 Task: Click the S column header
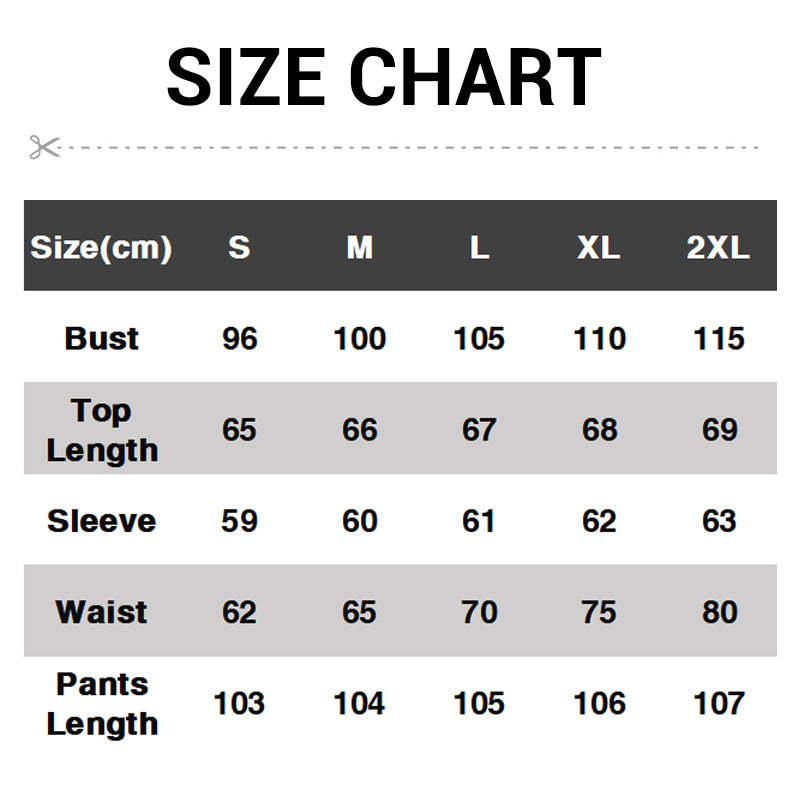pyautogui.click(x=239, y=247)
